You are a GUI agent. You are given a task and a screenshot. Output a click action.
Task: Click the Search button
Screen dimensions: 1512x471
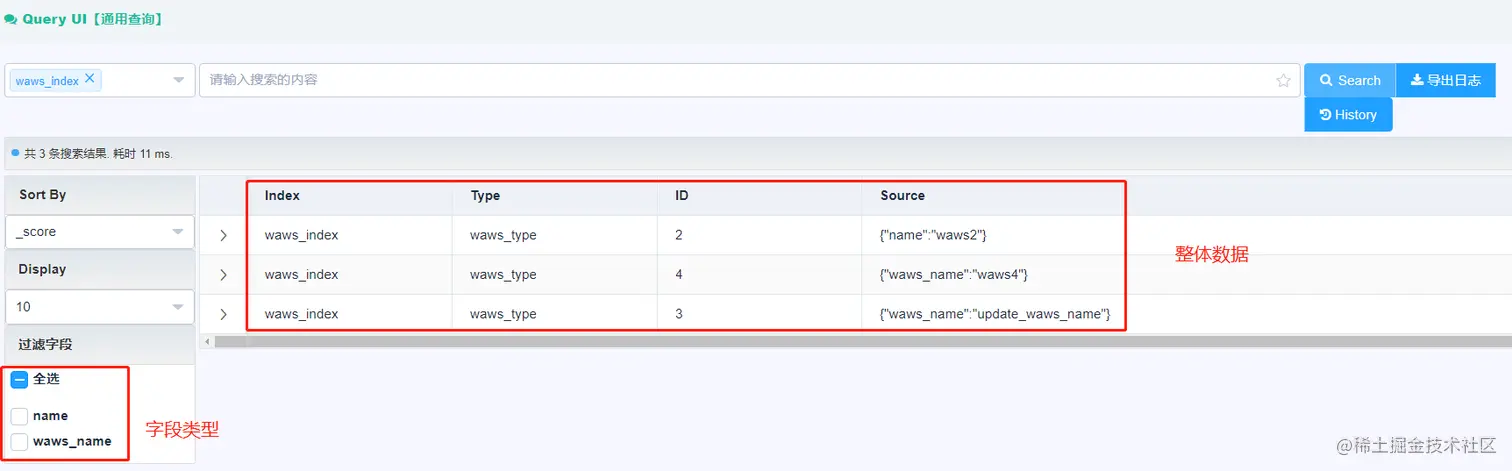tap(1349, 80)
